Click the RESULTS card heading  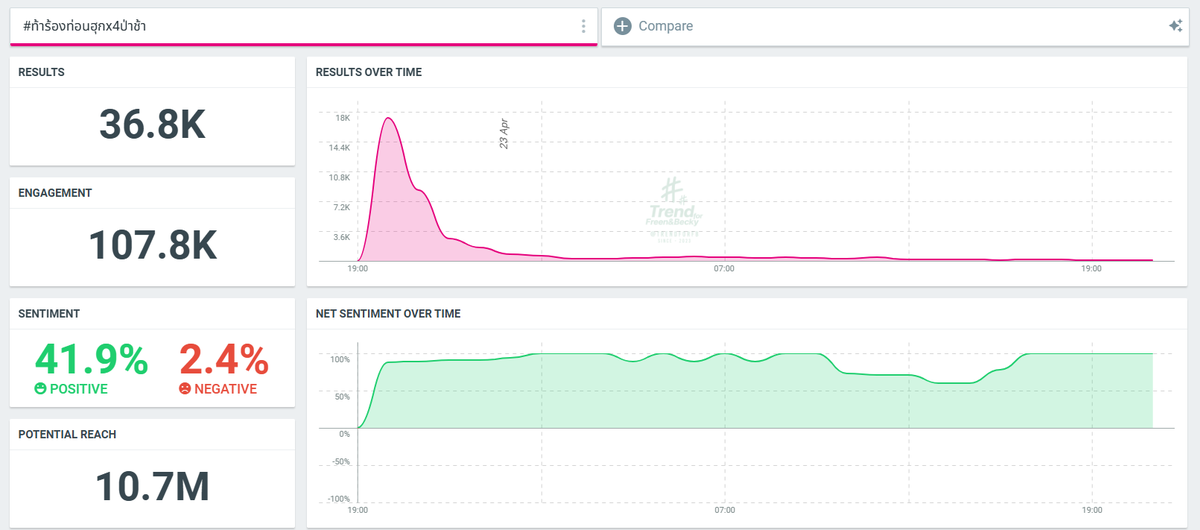click(x=41, y=72)
